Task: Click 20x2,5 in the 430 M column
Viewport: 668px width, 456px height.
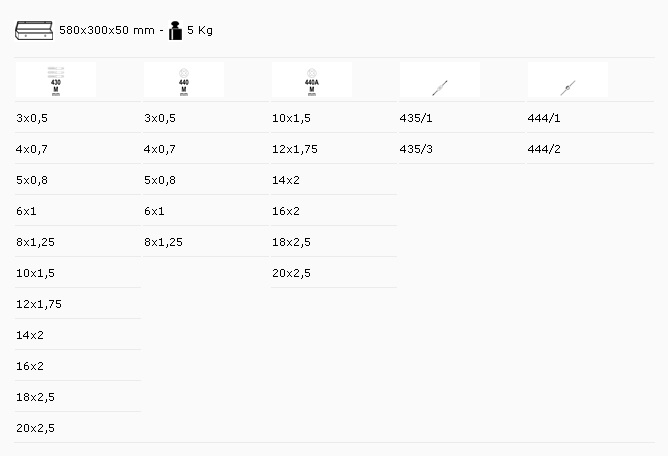Action: [x=35, y=428]
